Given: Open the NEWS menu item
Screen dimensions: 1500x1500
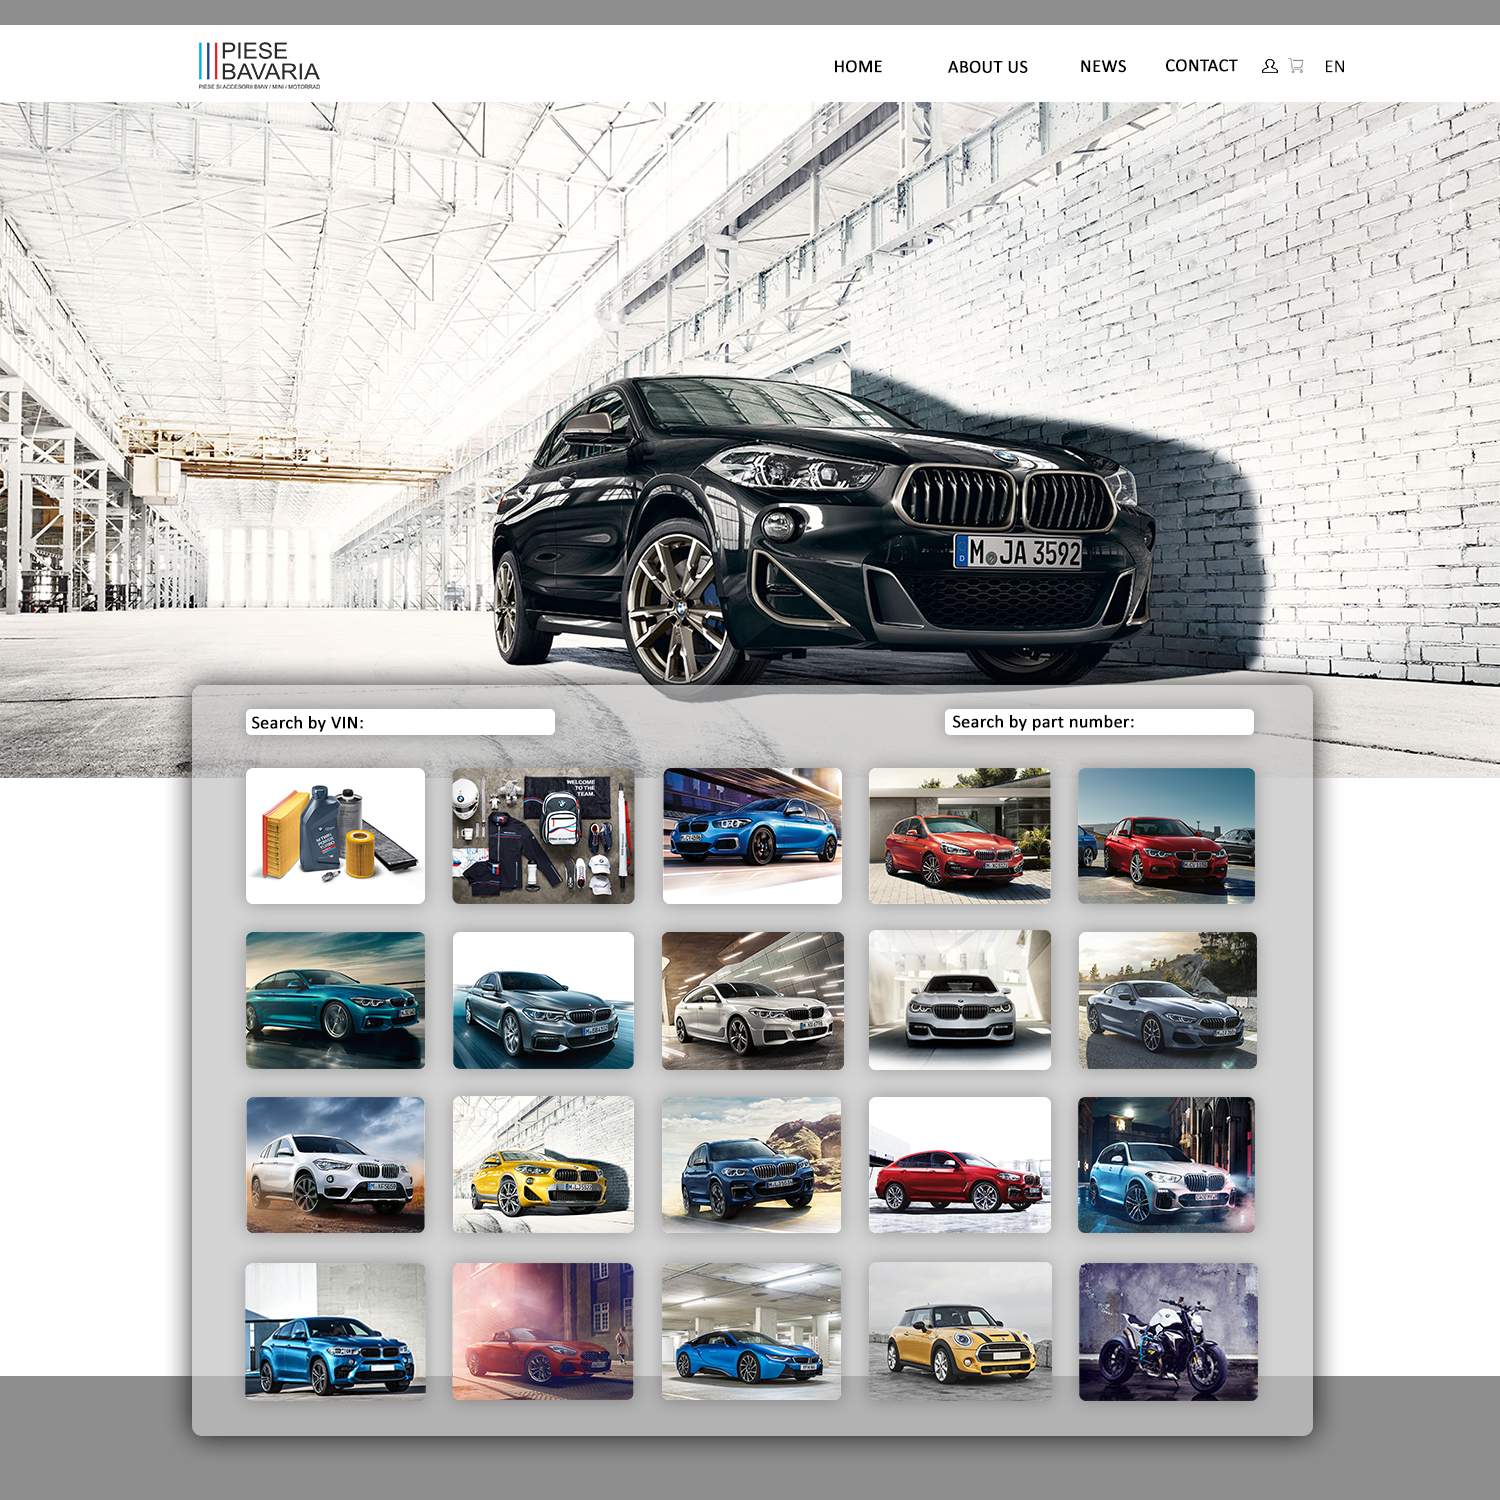Looking at the screenshot, I should click(x=1103, y=66).
